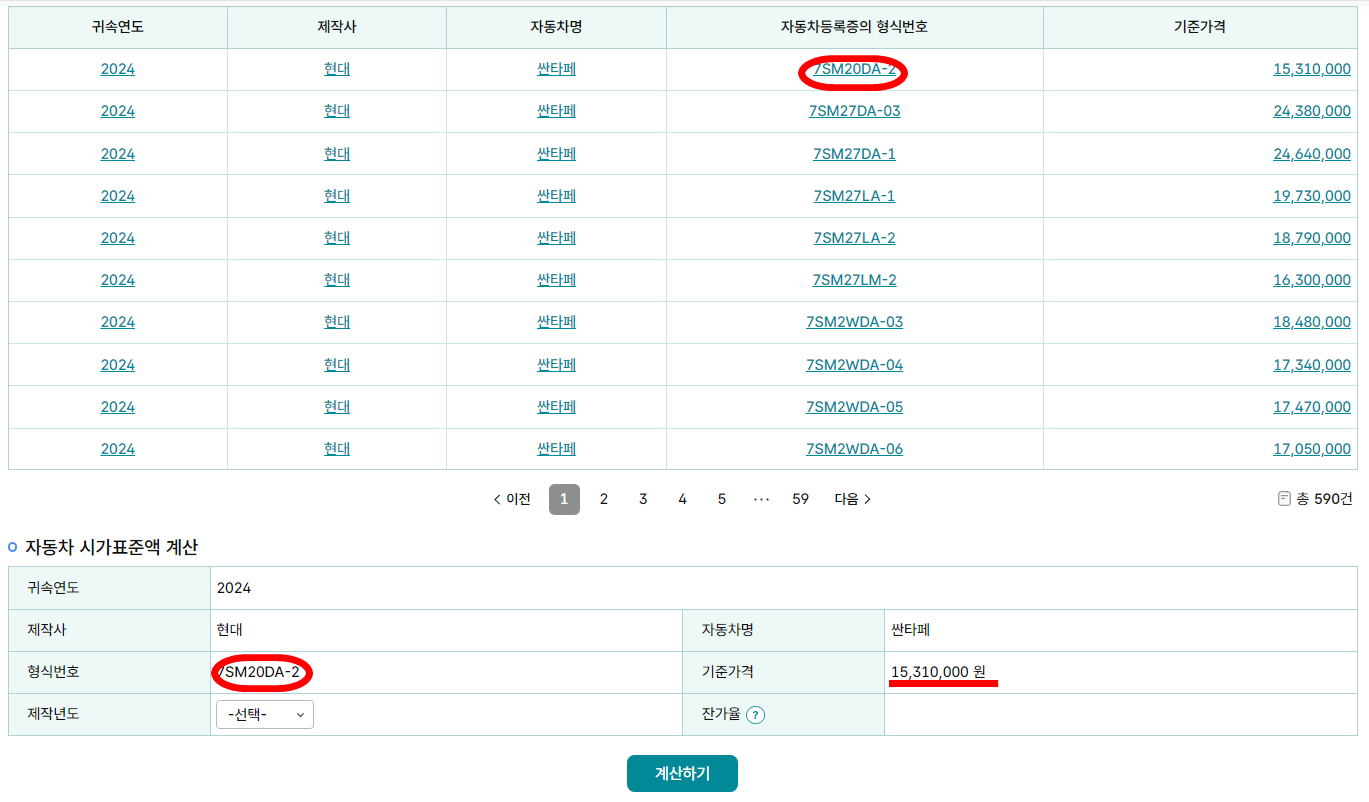Screen dimensions: 1369x802
Task: Go to page 2 of results
Action: point(604,499)
